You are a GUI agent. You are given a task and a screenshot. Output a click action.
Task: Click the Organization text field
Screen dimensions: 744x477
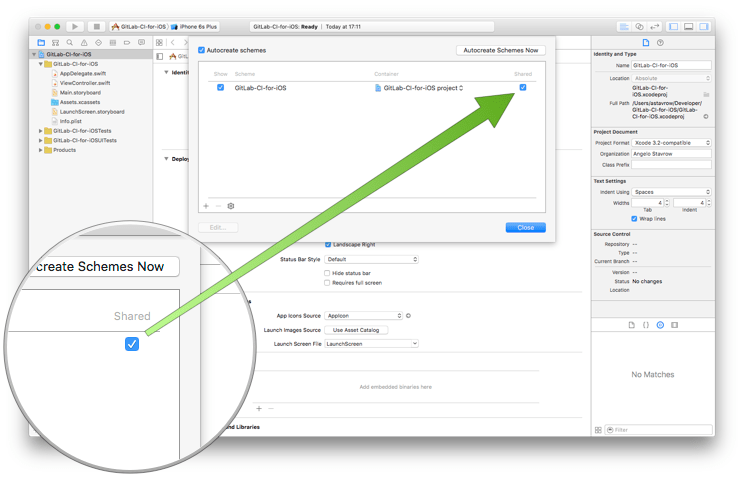(671, 154)
